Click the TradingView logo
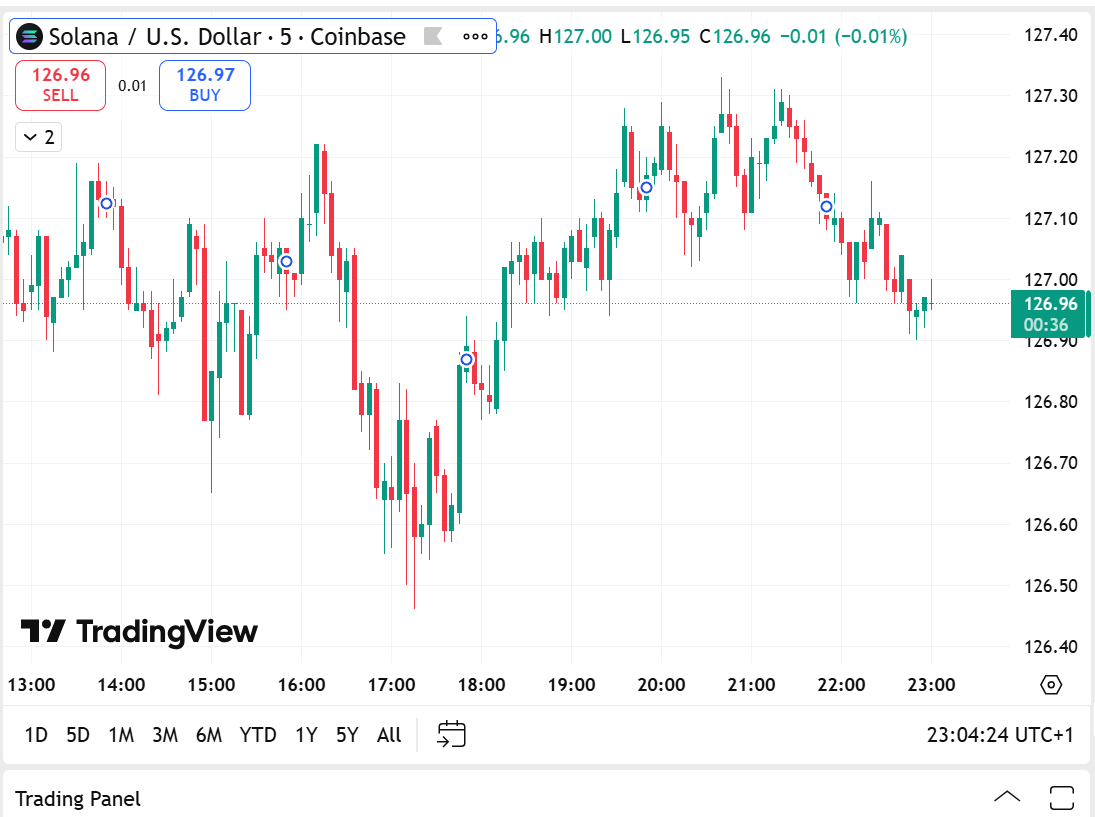The image size is (1095, 817). pos(139,632)
